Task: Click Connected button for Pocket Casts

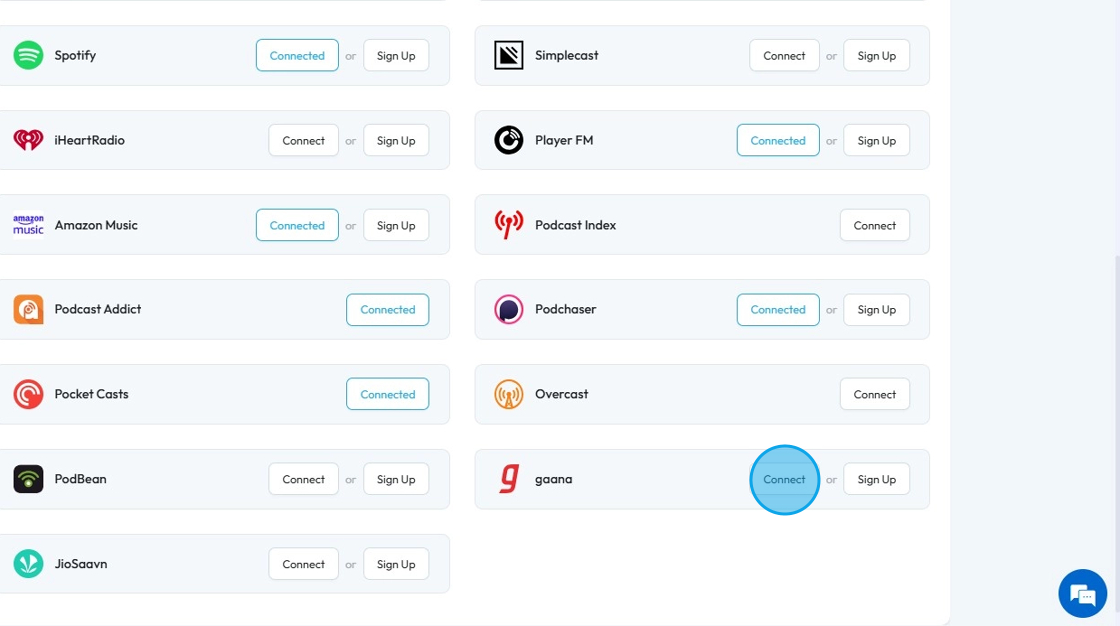Action: point(387,394)
